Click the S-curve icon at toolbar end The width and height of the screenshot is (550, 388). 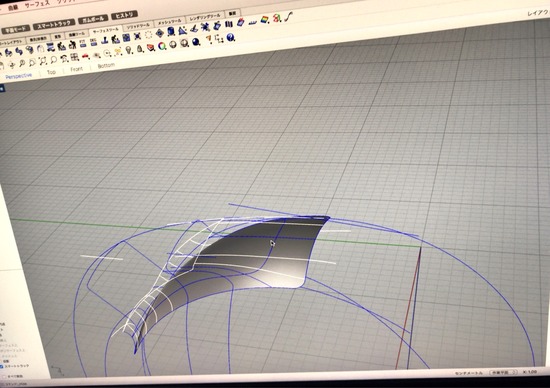pos(289,16)
